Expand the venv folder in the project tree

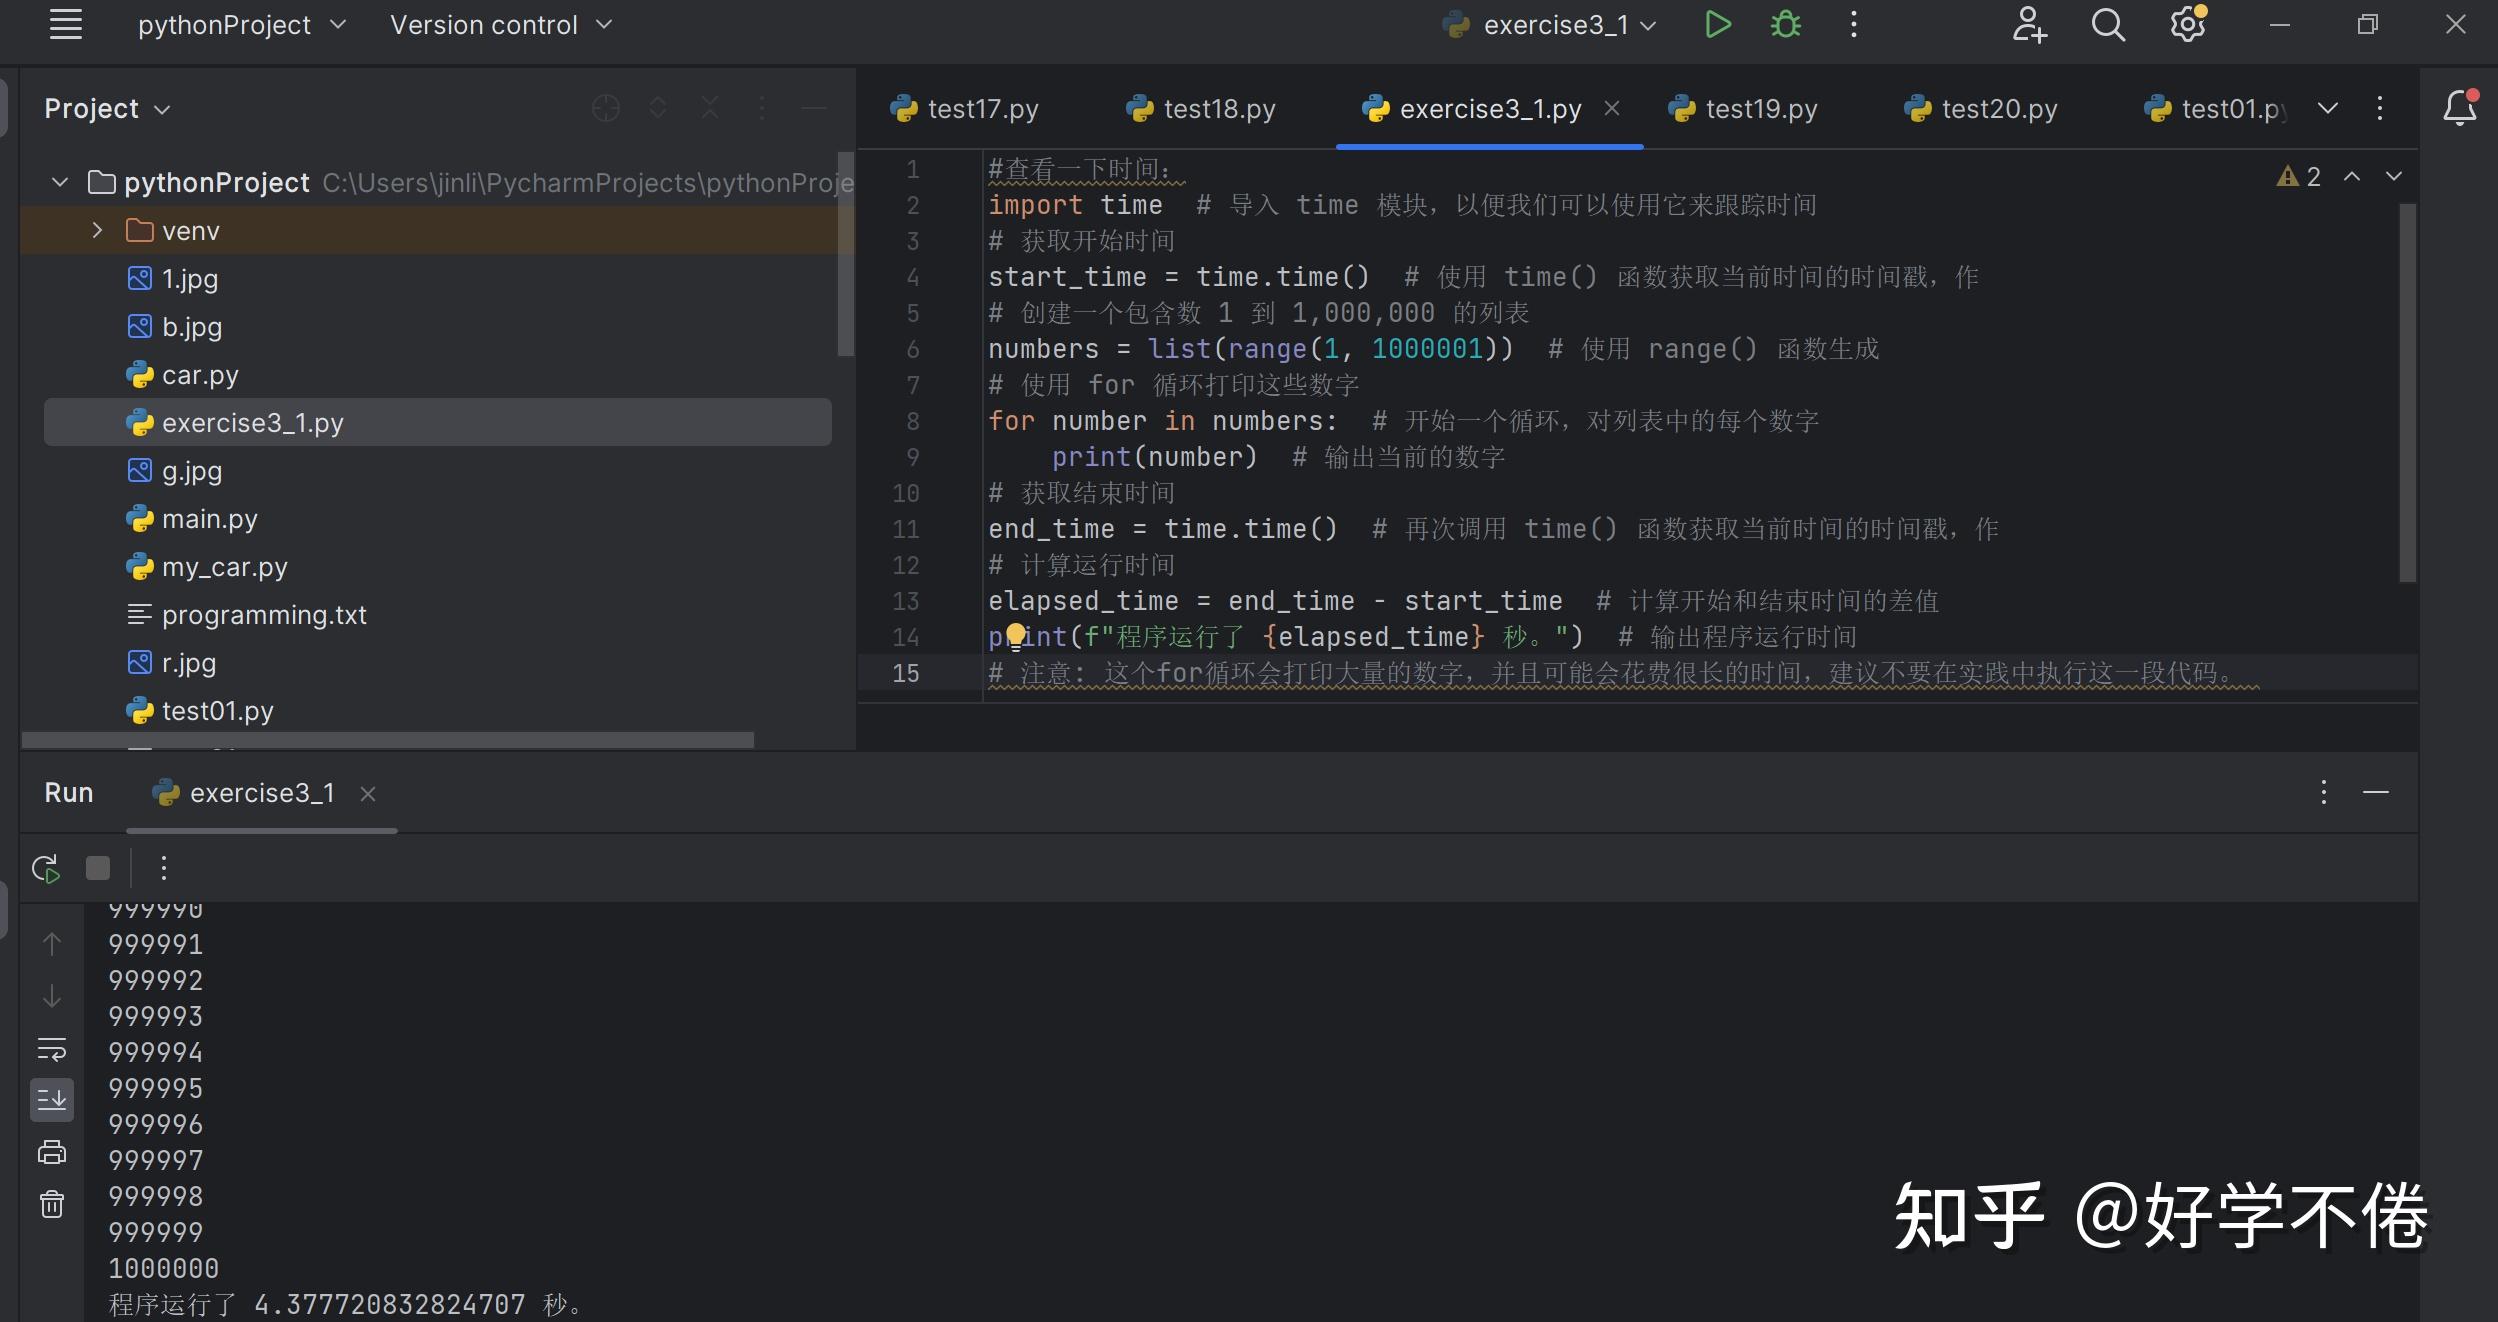click(97, 230)
